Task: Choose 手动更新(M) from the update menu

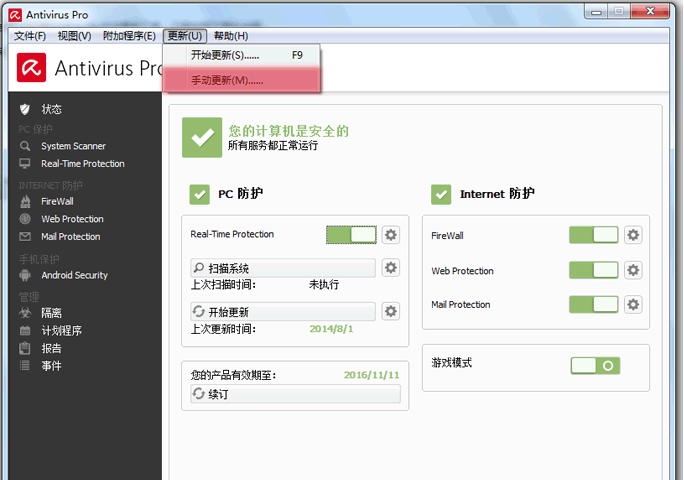Action: (242, 80)
